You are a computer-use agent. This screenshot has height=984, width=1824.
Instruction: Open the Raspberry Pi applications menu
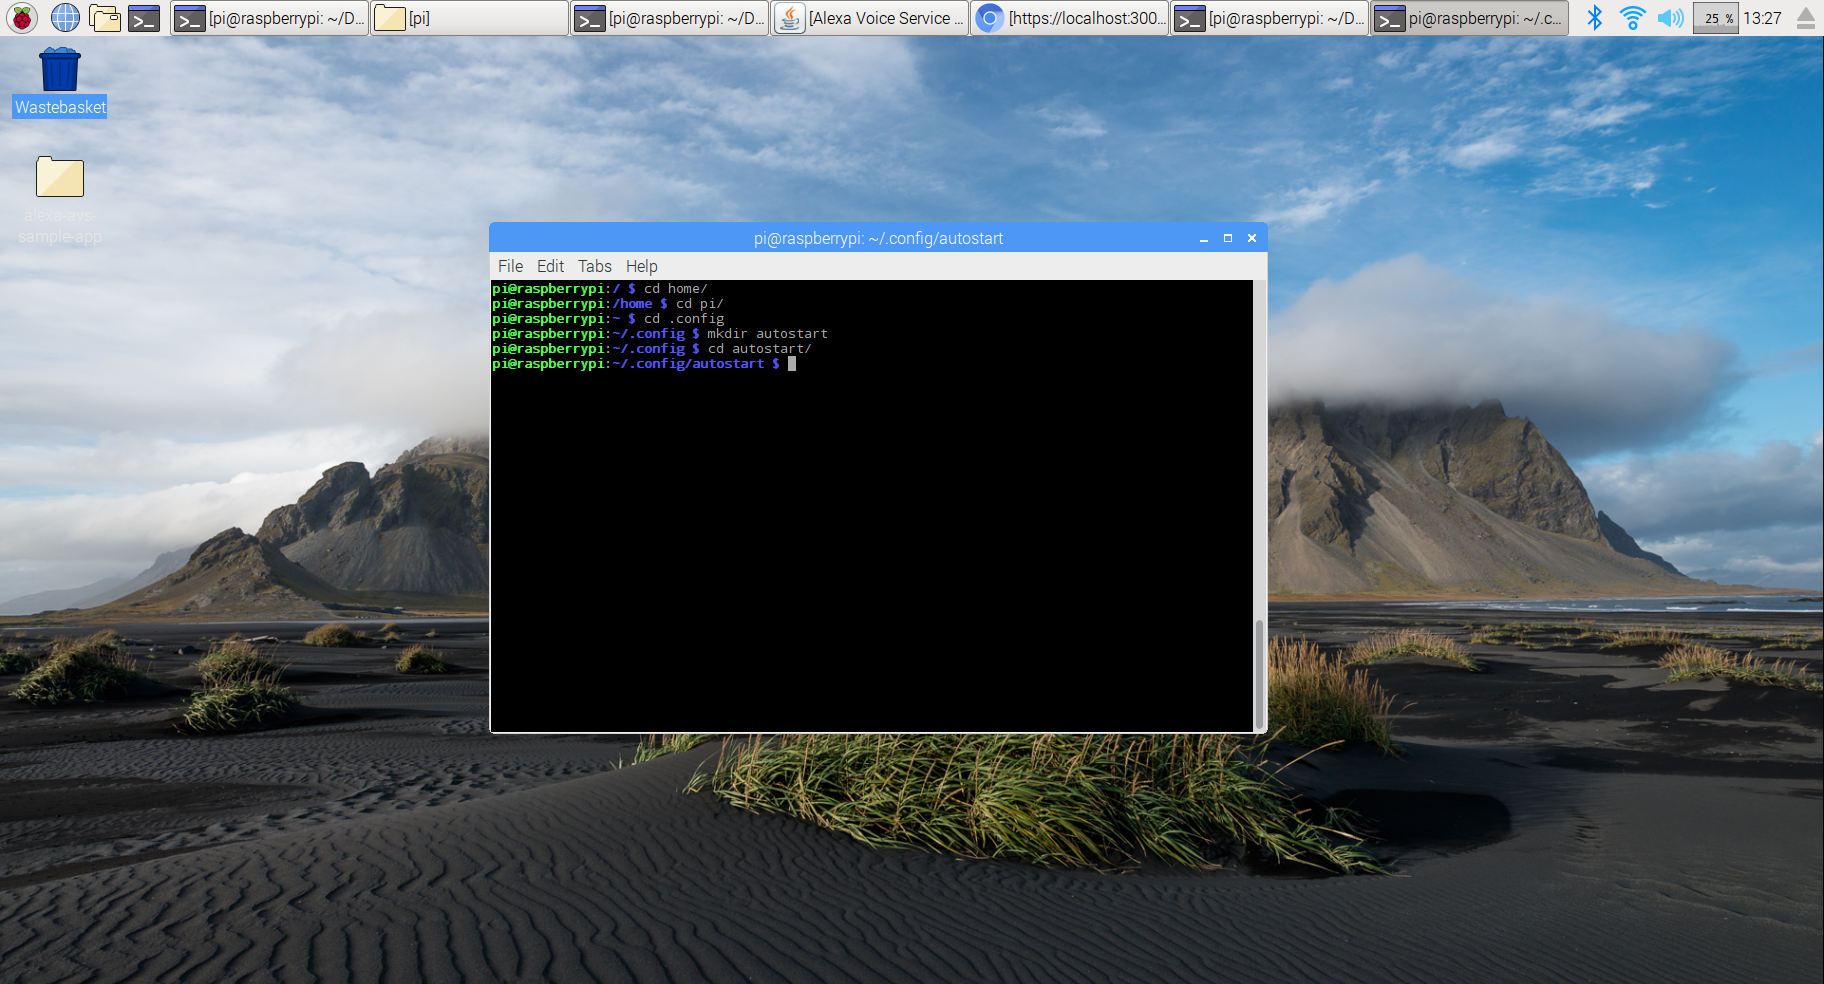[20, 17]
